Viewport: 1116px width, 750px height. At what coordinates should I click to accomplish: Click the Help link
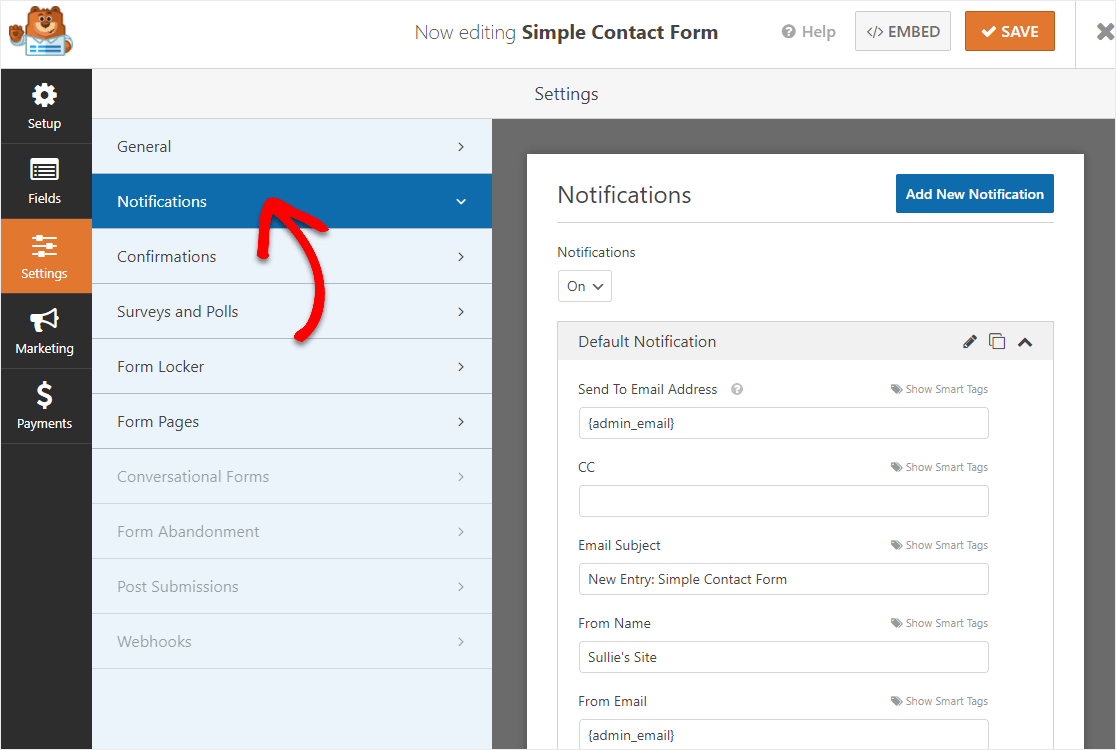point(809,32)
